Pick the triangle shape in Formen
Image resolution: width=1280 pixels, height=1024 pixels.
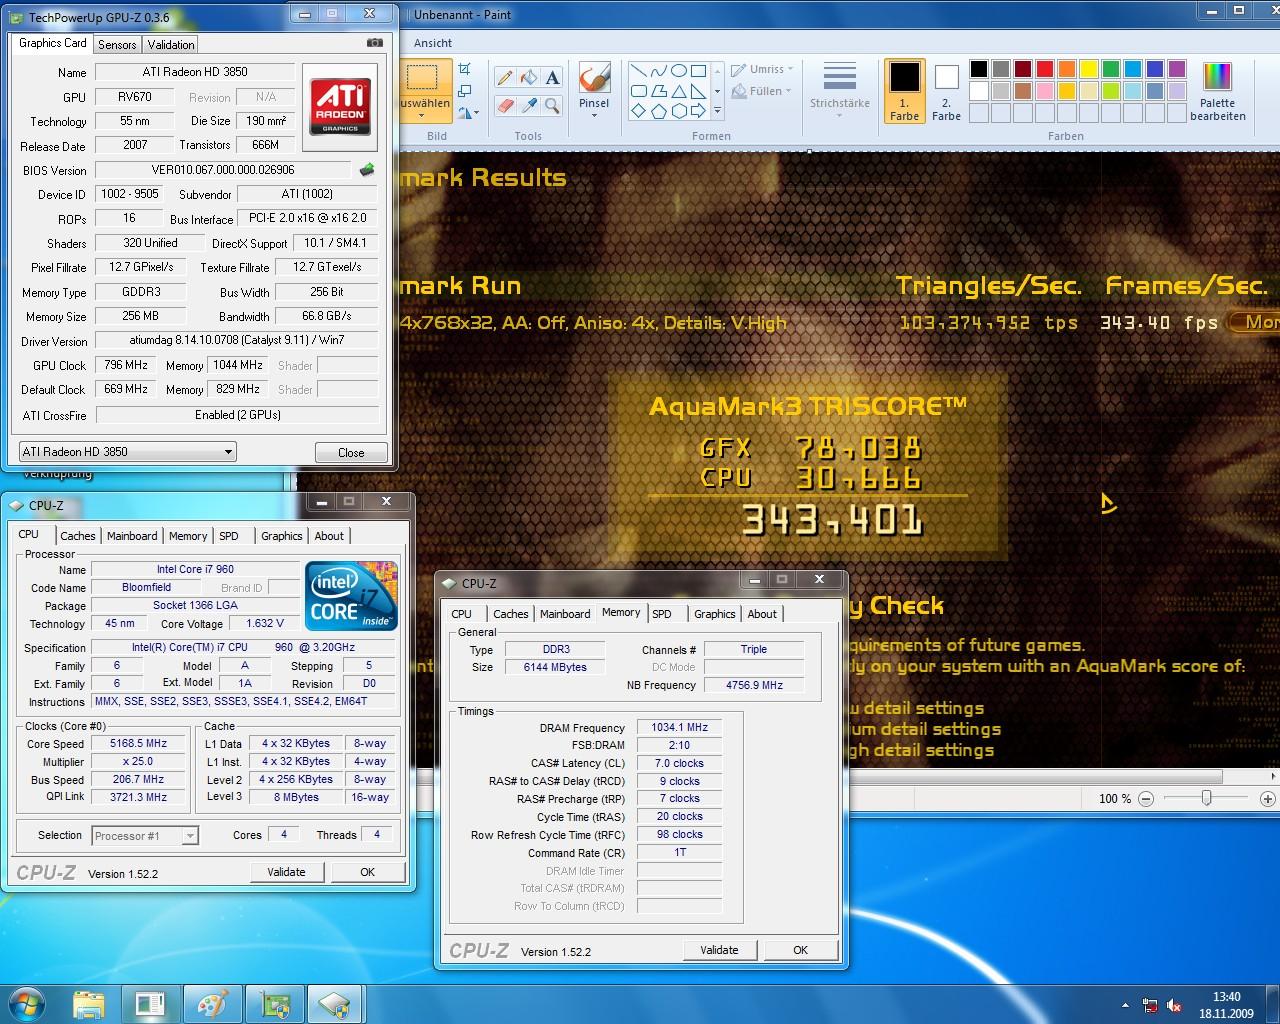pyautogui.click(x=678, y=91)
